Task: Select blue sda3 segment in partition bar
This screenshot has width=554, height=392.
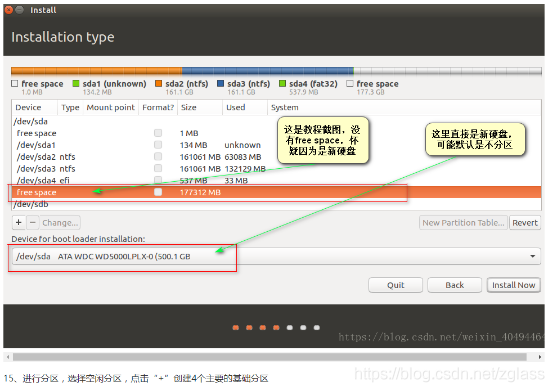Action: (267, 71)
